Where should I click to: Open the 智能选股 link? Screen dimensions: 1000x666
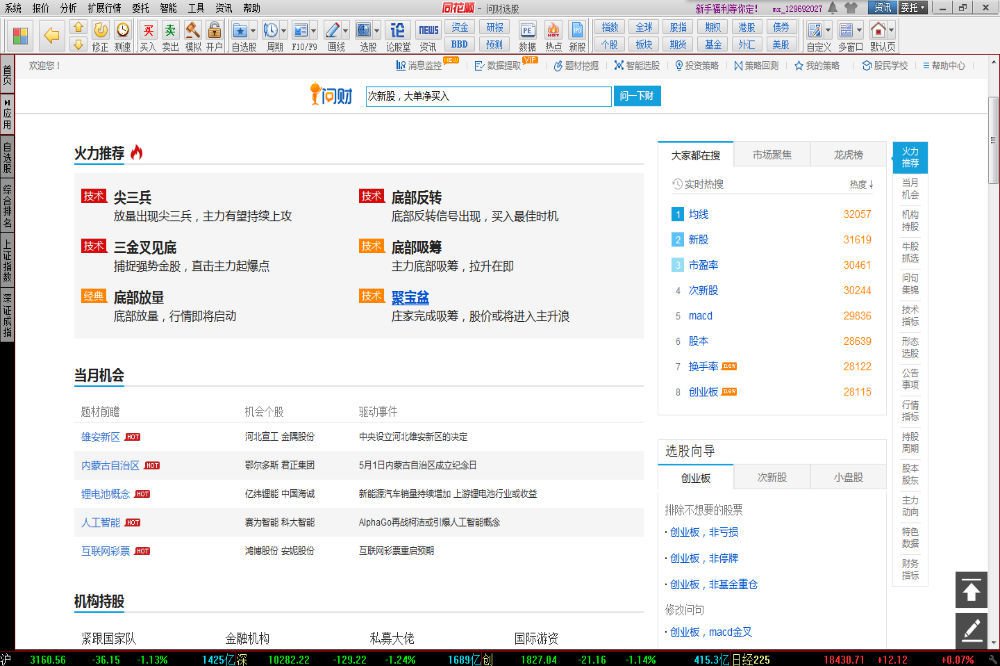[x=636, y=65]
